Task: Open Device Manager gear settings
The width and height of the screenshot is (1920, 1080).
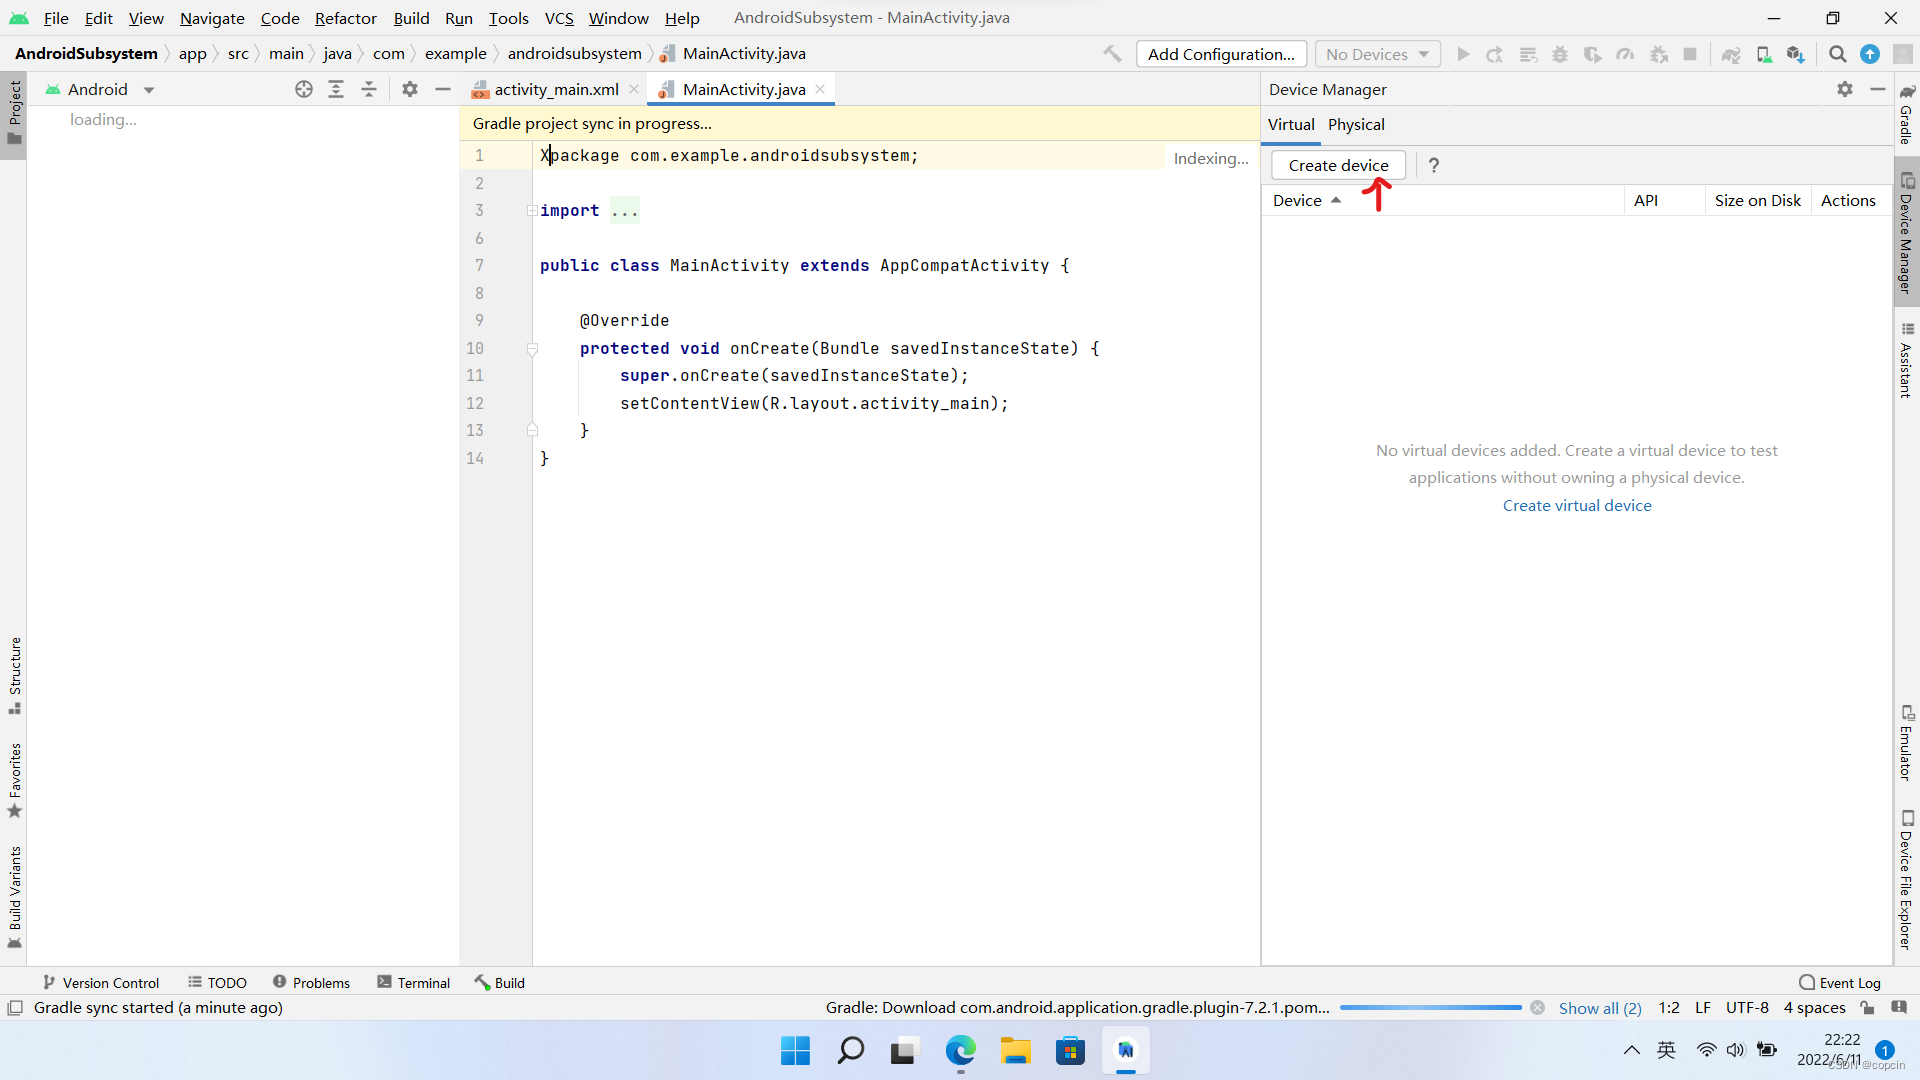Action: click(1845, 89)
